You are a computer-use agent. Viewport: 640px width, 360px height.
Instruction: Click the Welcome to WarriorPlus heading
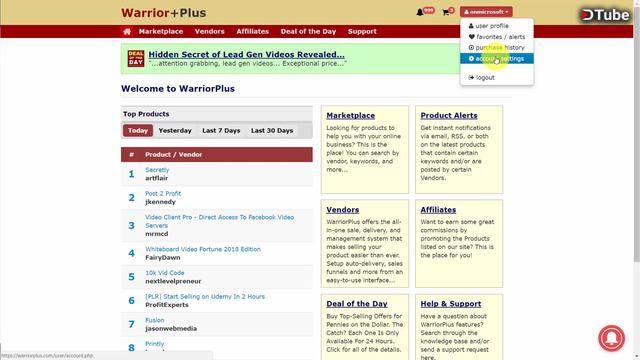coord(178,89)
